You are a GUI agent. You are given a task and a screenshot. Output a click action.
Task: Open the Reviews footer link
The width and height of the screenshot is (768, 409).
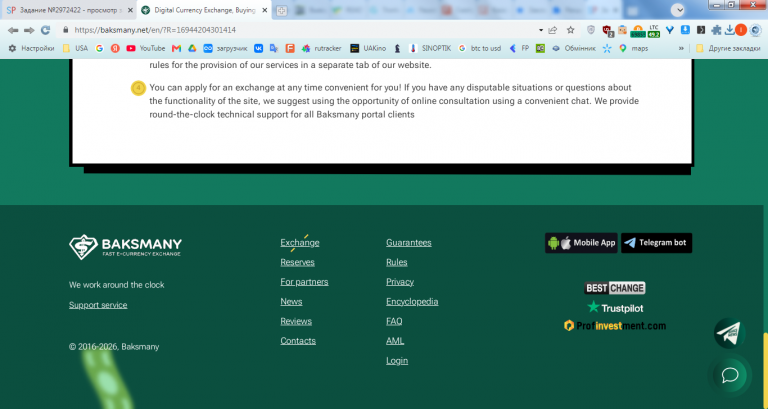(x=296, y=321)
